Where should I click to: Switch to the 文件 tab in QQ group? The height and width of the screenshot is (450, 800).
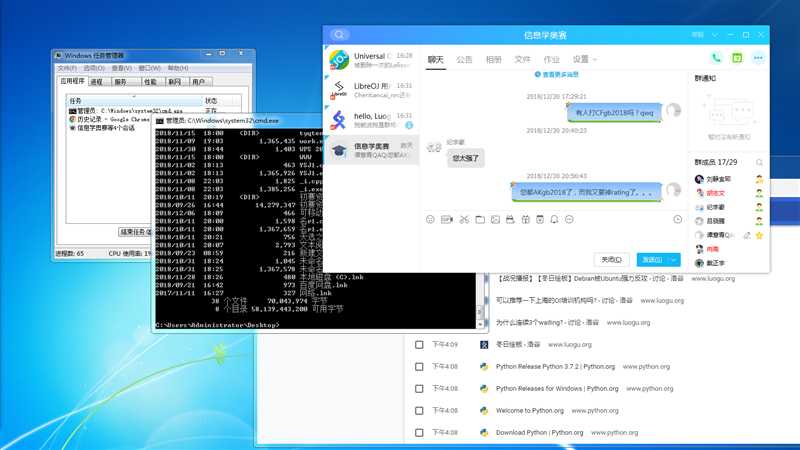(522, 60)
